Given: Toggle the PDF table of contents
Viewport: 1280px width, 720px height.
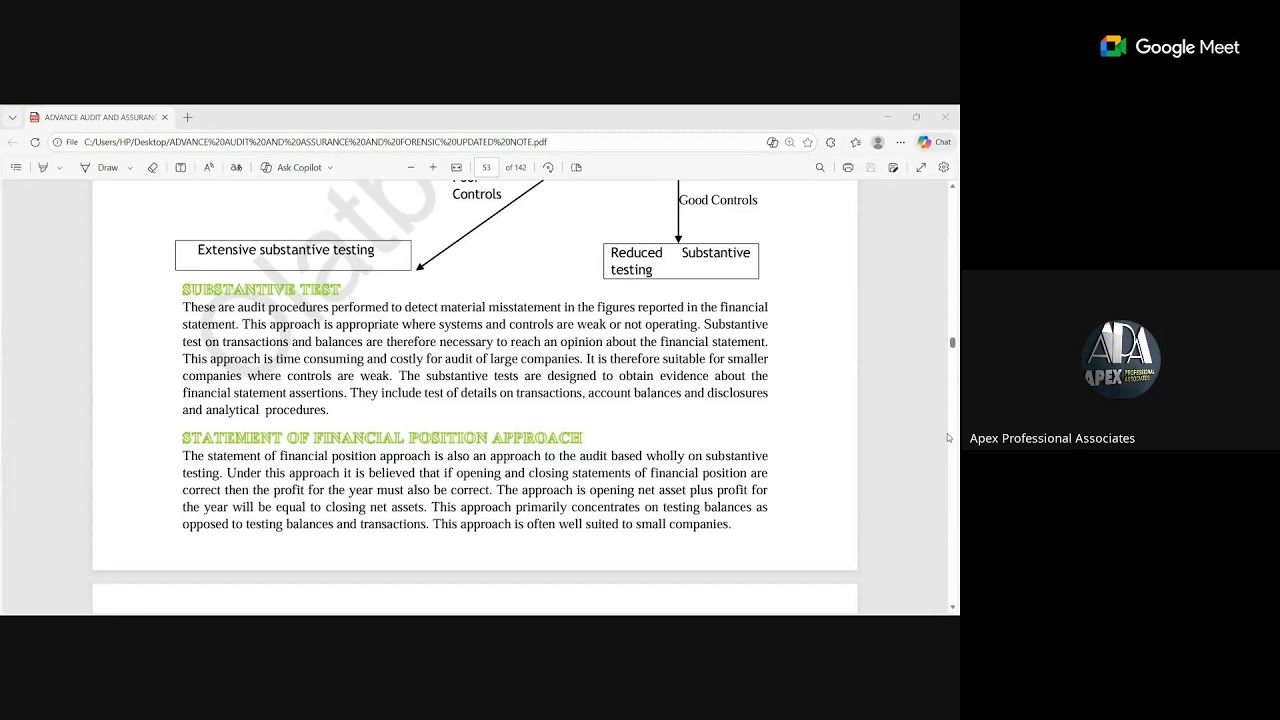Looking at the screenshot, I should [x=16, y=167].
